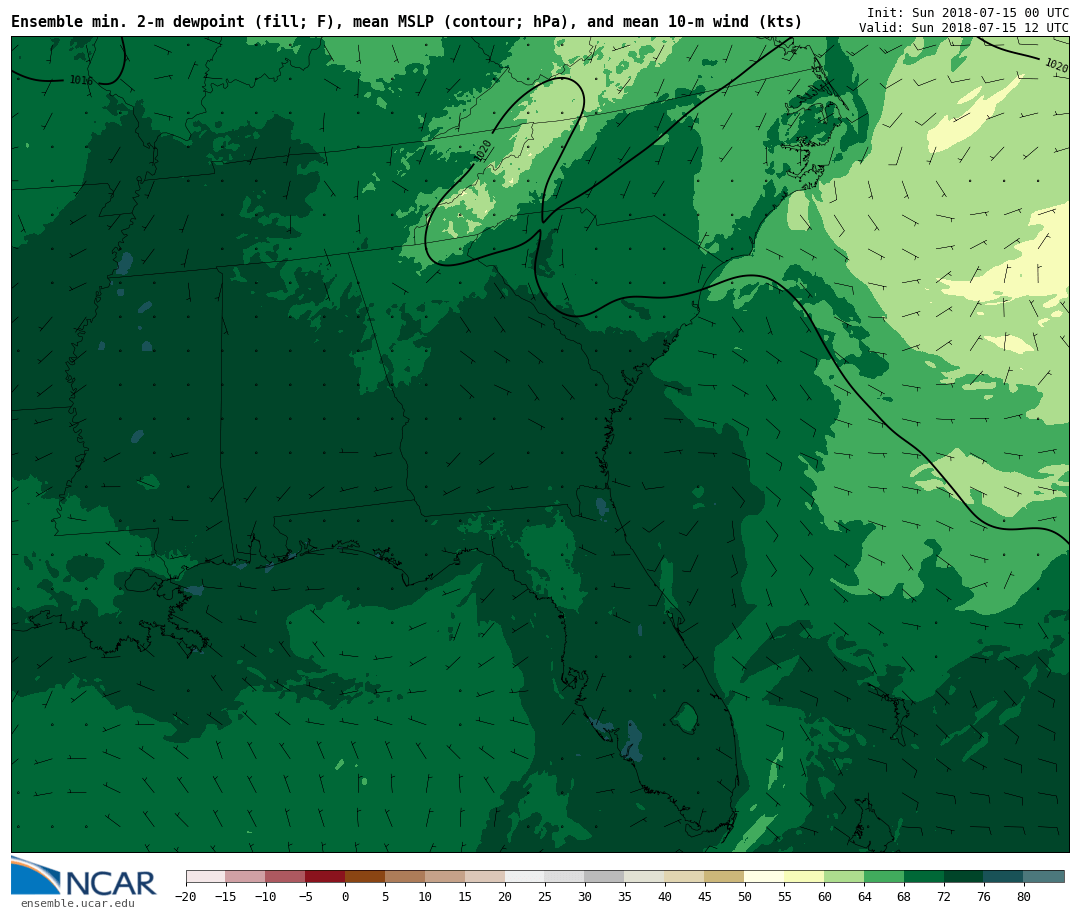Select the dark red -5 to 0 colorbar swatch
1080x915 pixels.
coord(325,877)
